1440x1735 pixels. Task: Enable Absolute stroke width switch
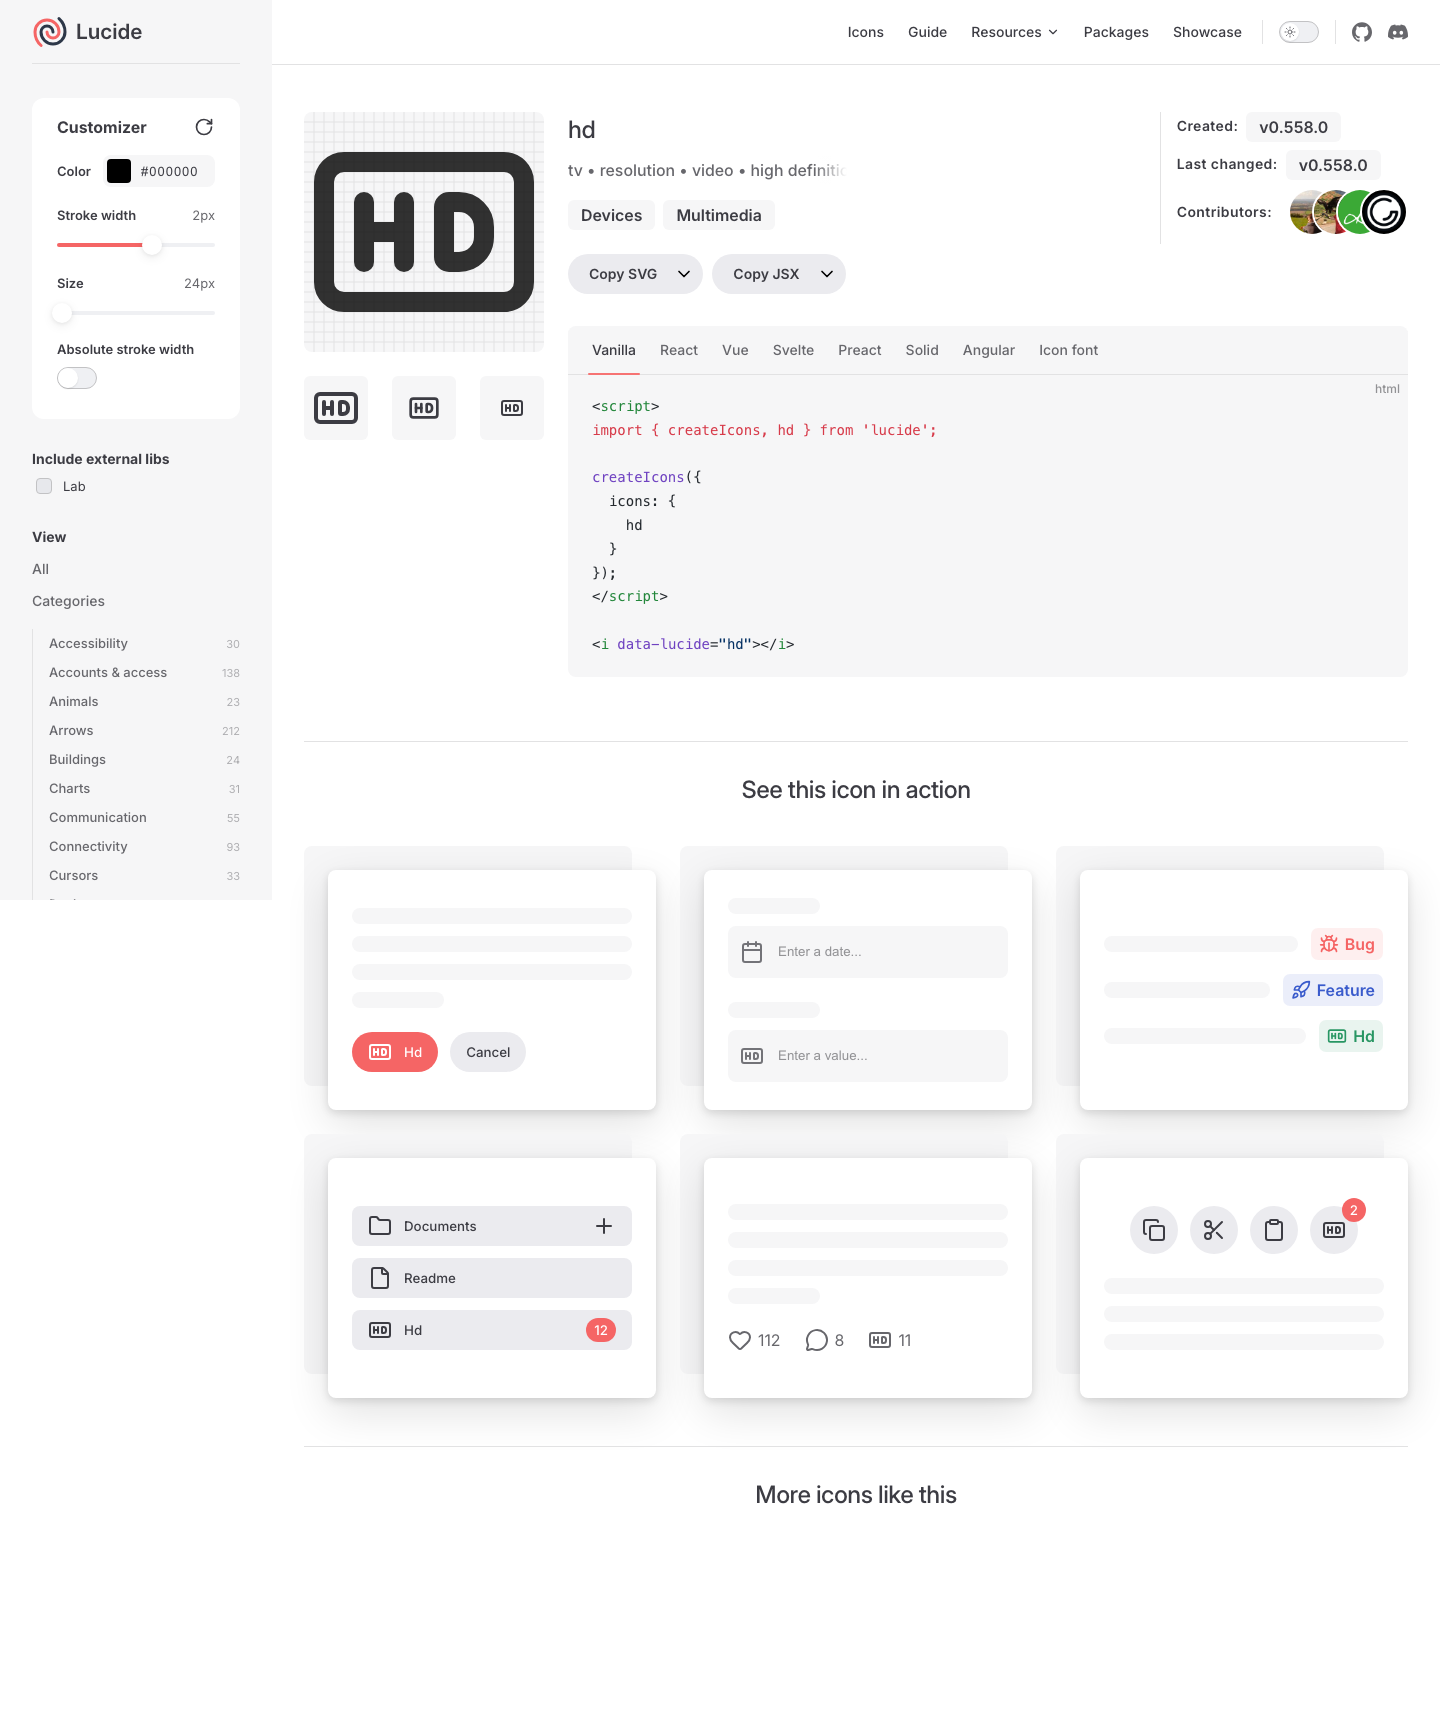tap(77, 378)
